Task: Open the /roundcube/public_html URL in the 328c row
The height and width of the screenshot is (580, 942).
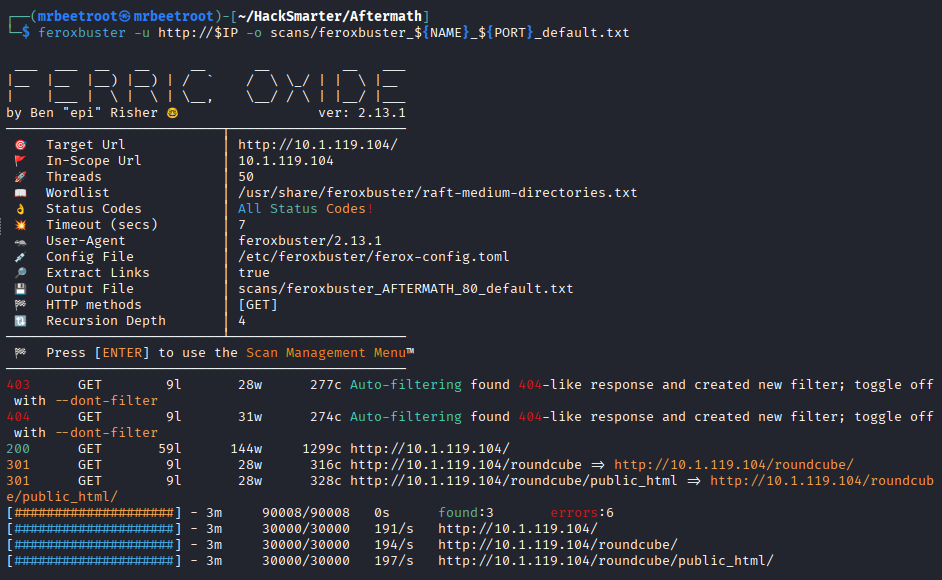Action: 514,481
